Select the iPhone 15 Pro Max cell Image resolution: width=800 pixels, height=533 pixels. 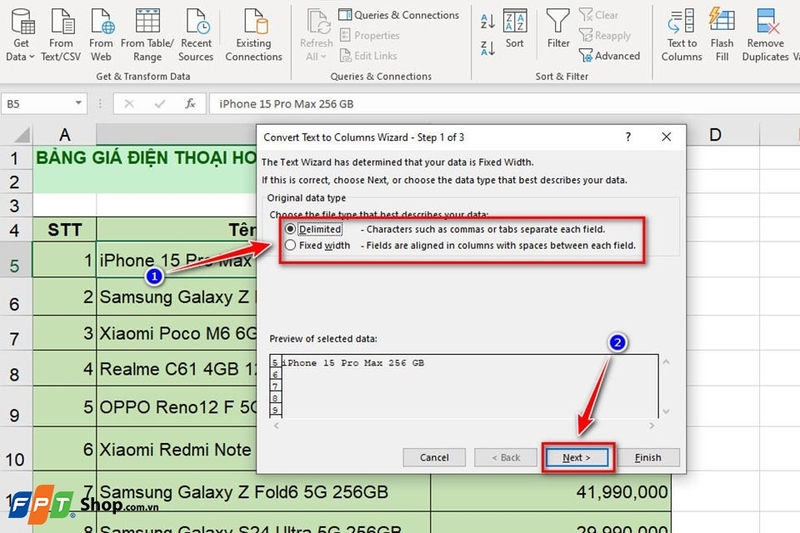pos(177,260)
